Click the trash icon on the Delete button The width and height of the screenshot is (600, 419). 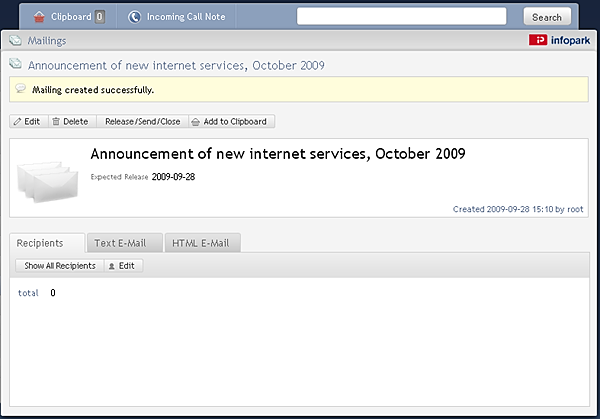(x=56, y=121)
